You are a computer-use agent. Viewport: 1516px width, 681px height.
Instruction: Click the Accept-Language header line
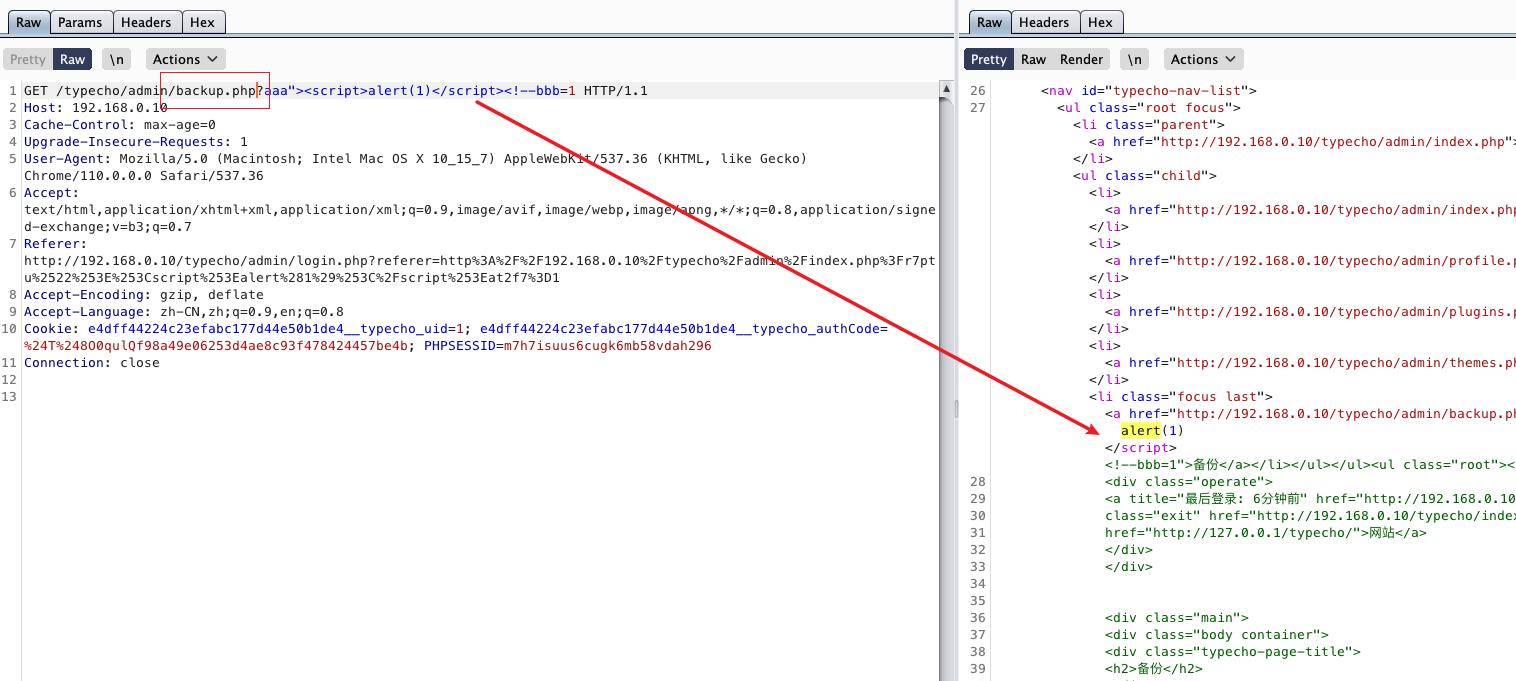(184, 312)
